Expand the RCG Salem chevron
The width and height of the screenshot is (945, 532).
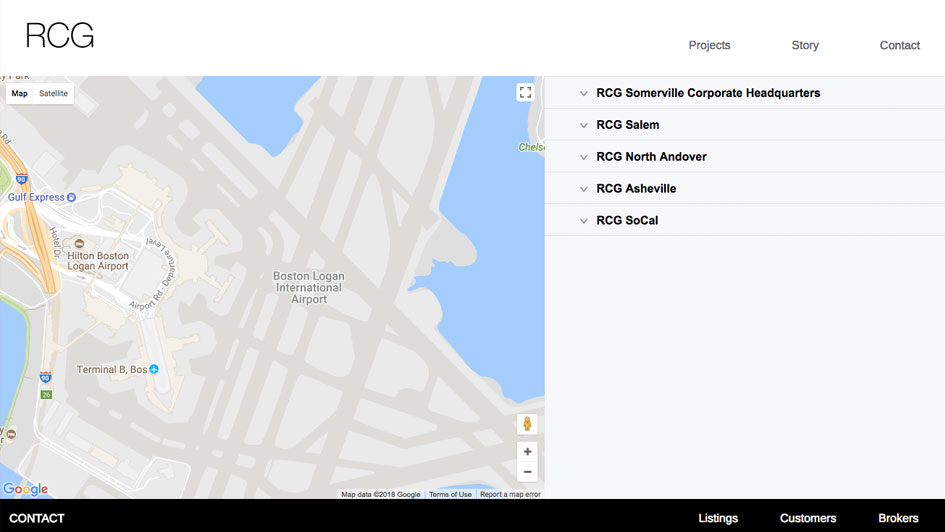583,125
